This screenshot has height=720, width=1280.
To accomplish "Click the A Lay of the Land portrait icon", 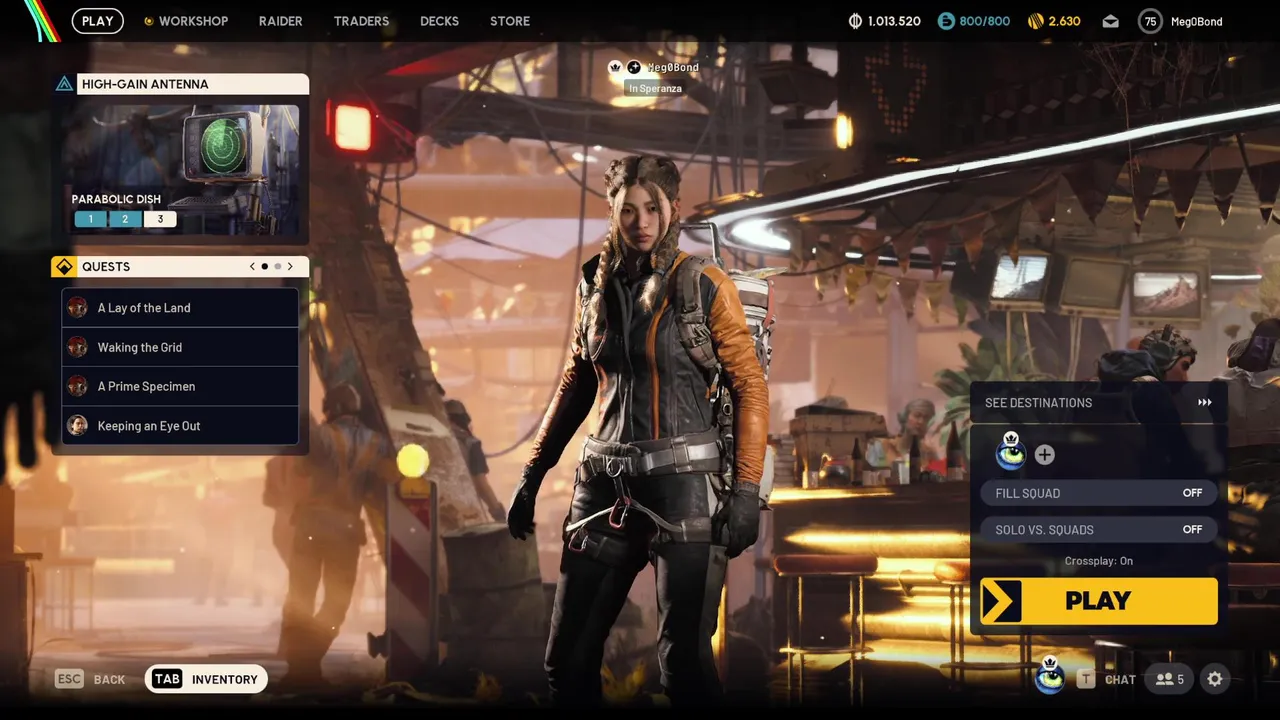I will tap(77, 308).
